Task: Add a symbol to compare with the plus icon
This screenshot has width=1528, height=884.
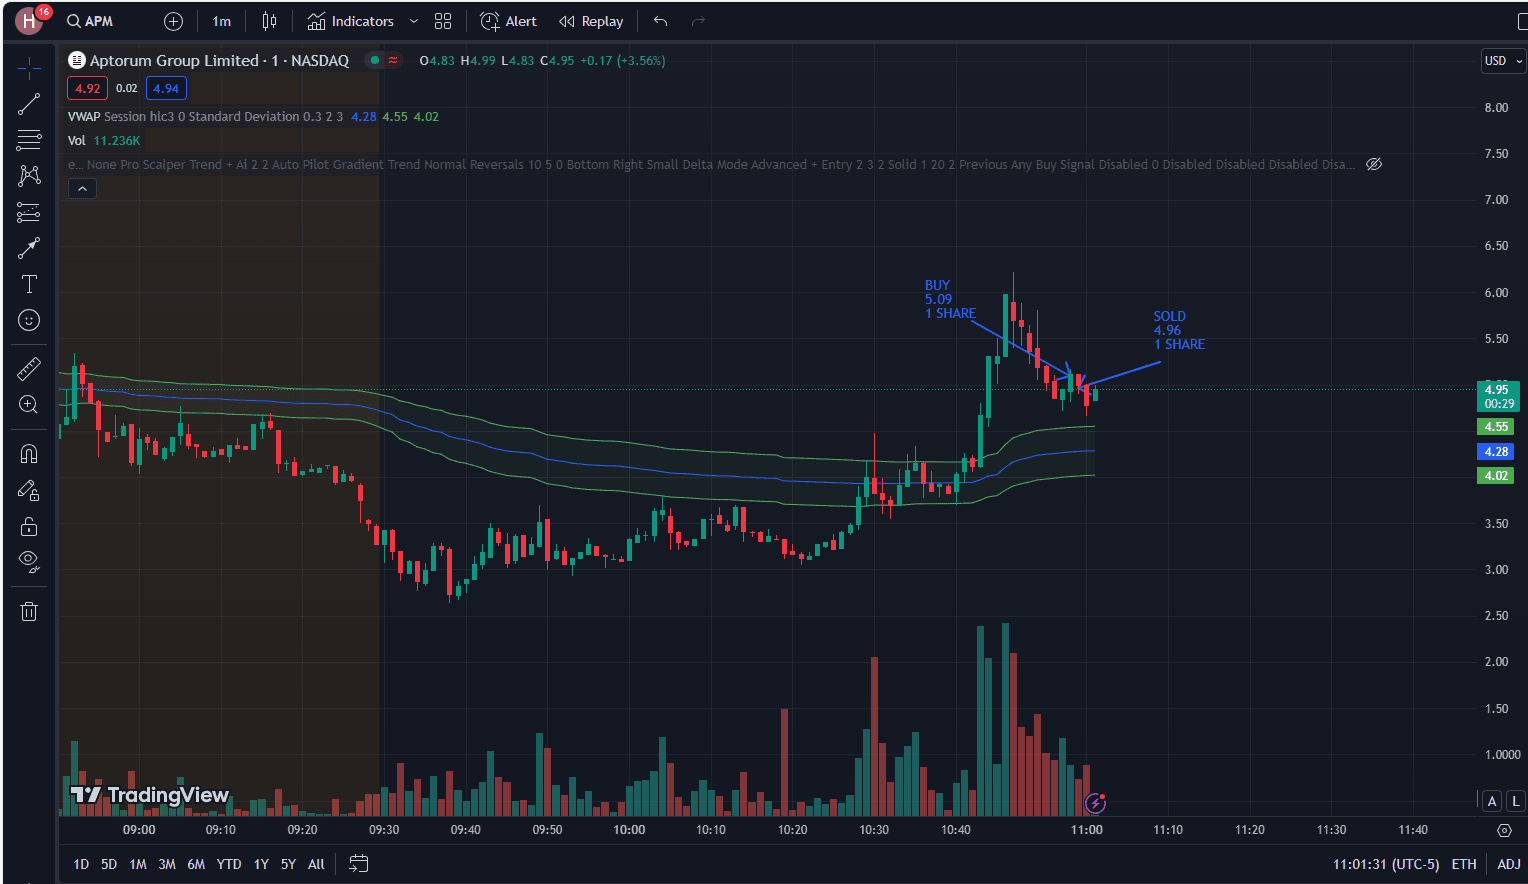Action: pos(173,21)
